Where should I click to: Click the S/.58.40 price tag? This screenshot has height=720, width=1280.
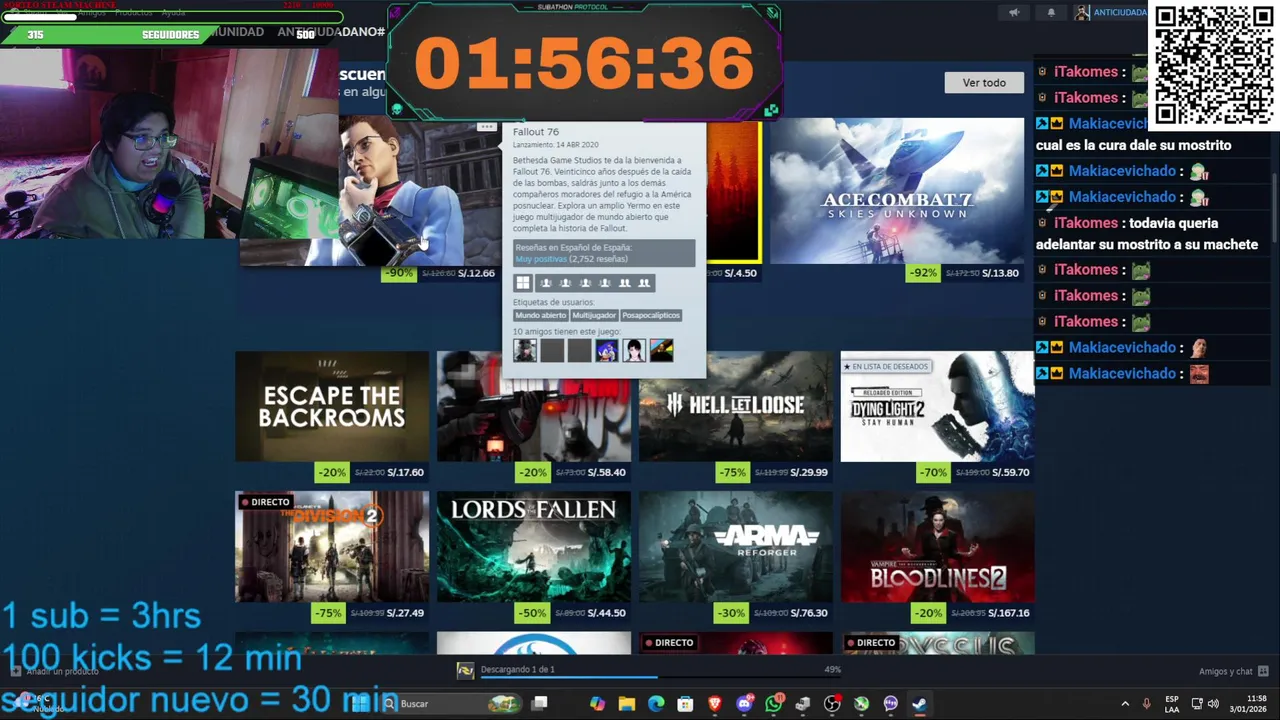607,472
